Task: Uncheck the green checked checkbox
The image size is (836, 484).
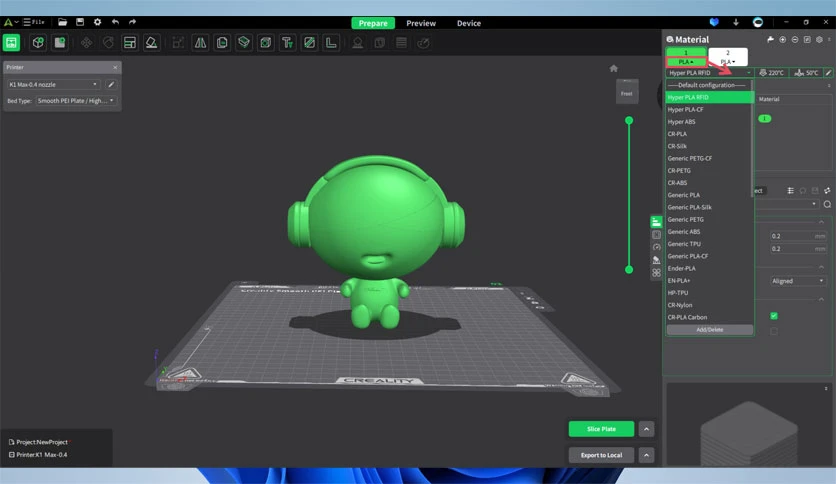Action: point(774,316)
